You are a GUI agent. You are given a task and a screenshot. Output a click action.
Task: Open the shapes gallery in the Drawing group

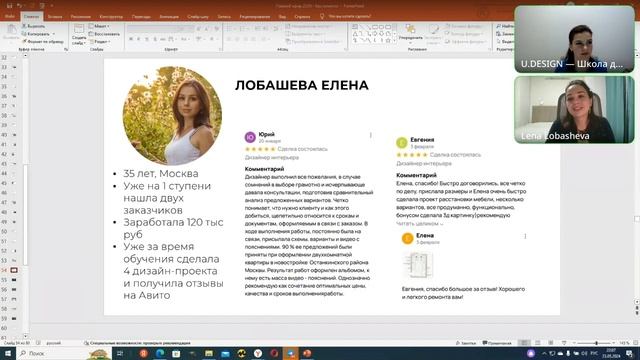click(x=374, y=34)
